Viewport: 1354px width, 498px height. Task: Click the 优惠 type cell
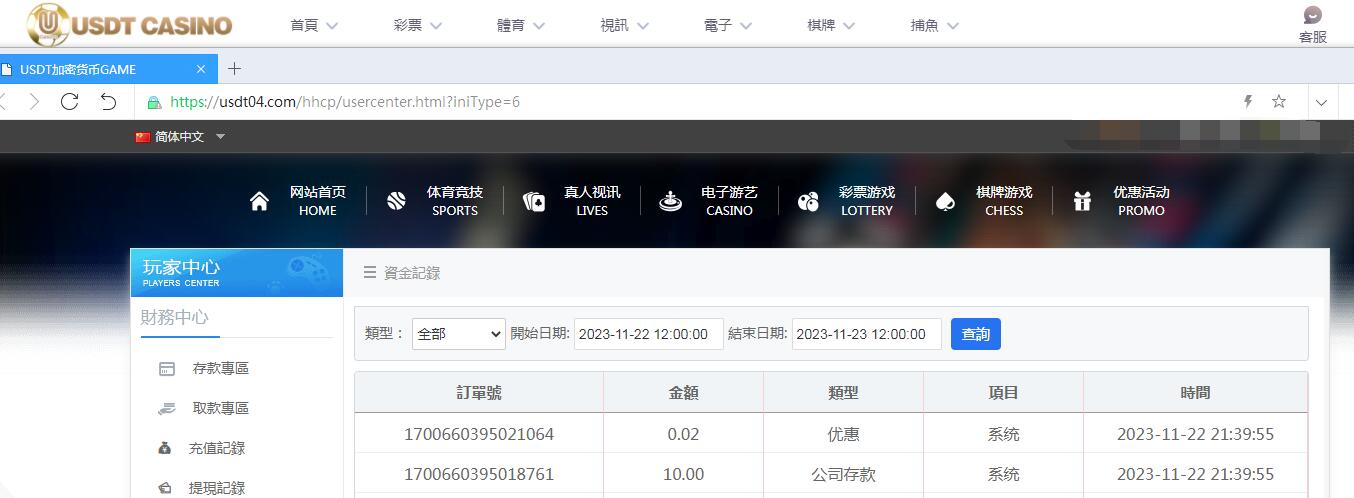(843, 434)
